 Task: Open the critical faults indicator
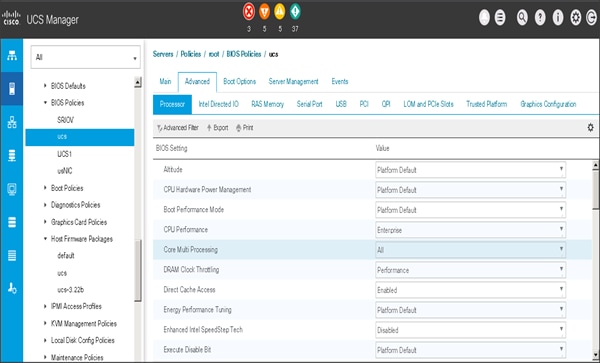(x=249, y=12)
